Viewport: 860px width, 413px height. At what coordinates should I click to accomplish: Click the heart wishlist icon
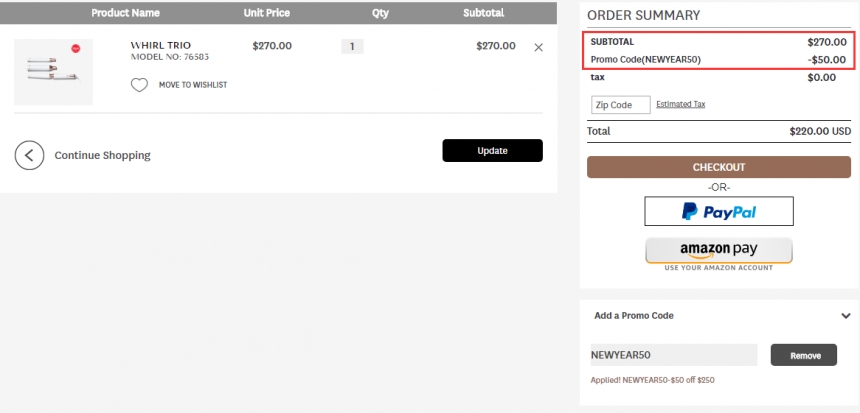[x=139, y=85]
